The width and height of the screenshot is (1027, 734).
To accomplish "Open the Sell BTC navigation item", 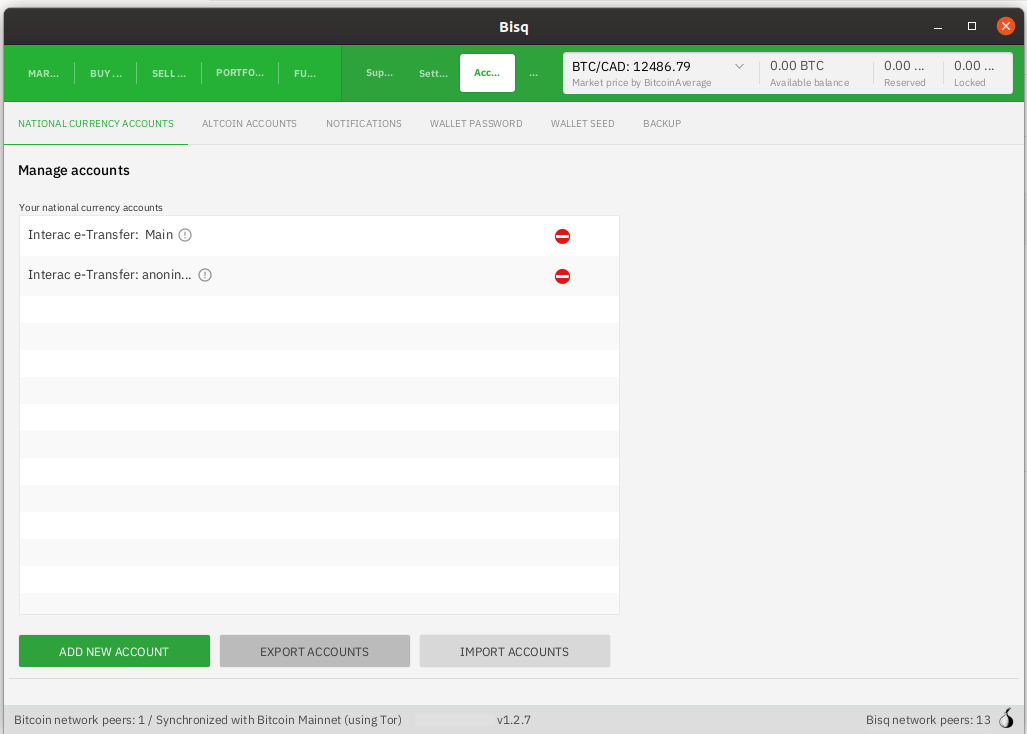I will click(168, 73).
